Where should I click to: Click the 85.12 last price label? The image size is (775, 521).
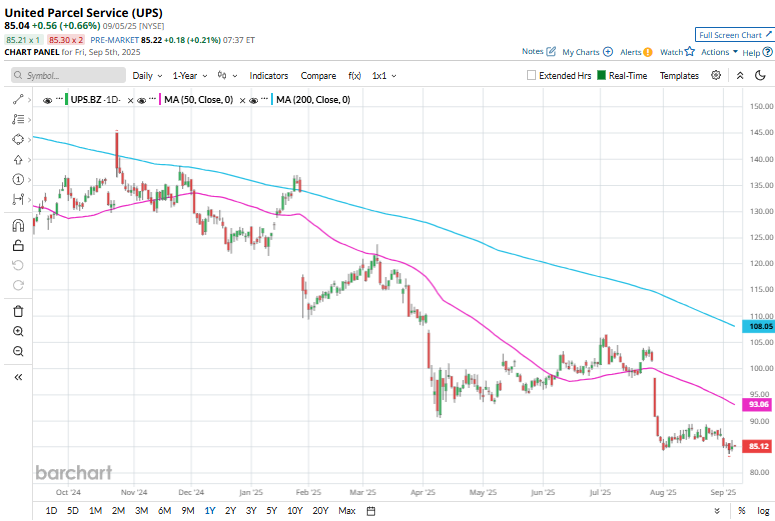pos(758,446)
